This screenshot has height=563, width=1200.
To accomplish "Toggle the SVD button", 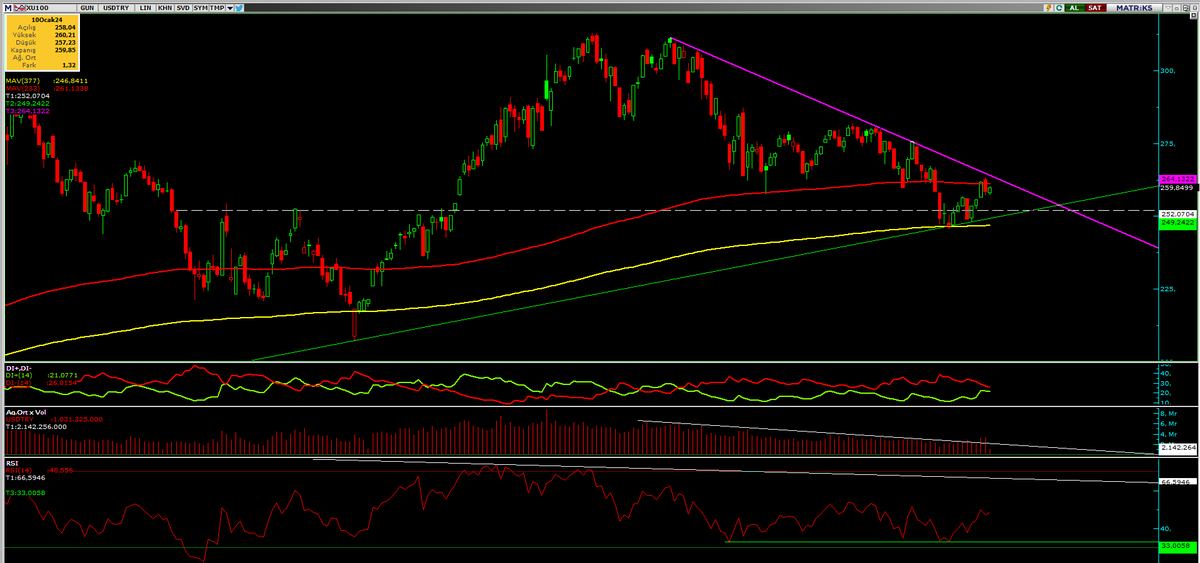I will click(183, 8).
